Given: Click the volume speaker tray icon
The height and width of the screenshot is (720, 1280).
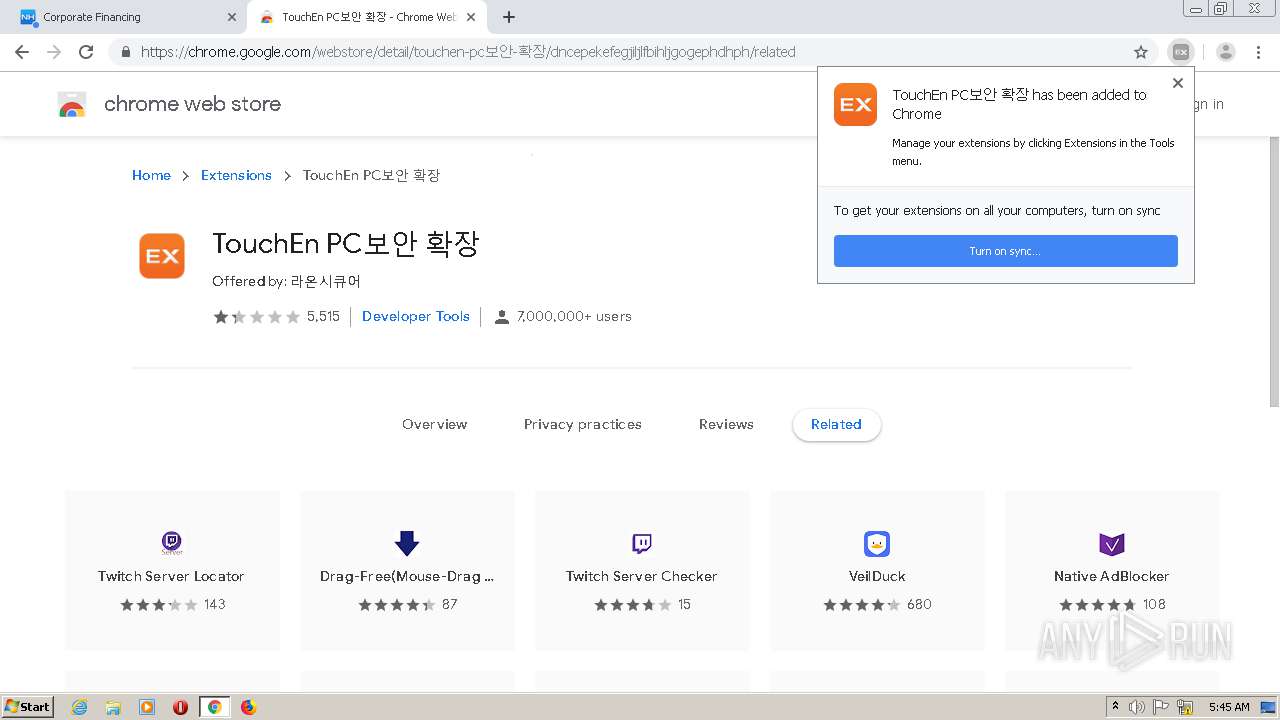Looking at the screenshot, I should [1137, 707].
